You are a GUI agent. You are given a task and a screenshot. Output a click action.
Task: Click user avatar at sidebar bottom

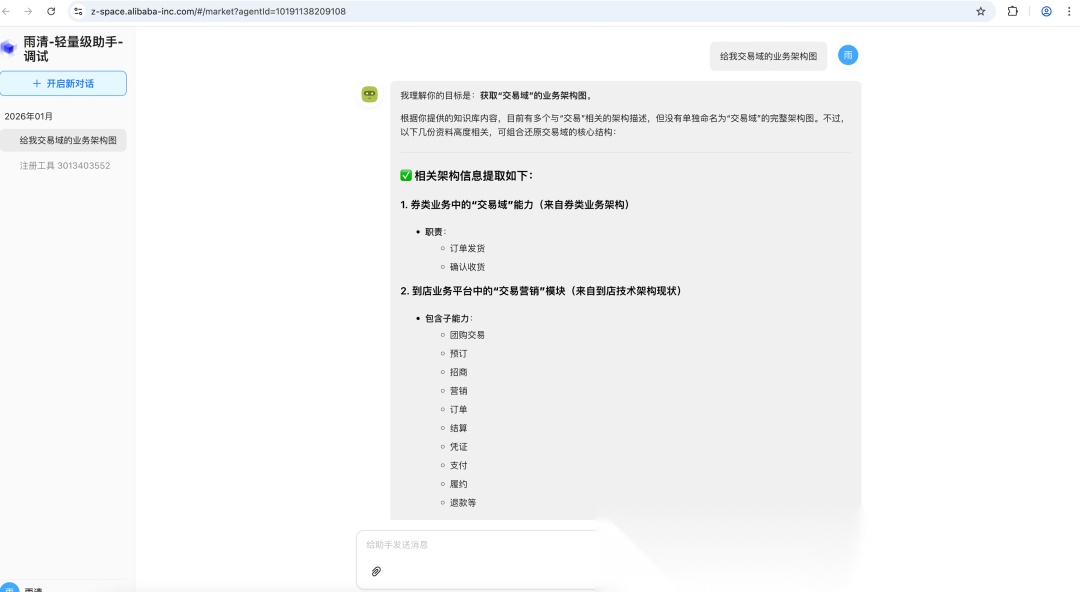click(9, 588)
